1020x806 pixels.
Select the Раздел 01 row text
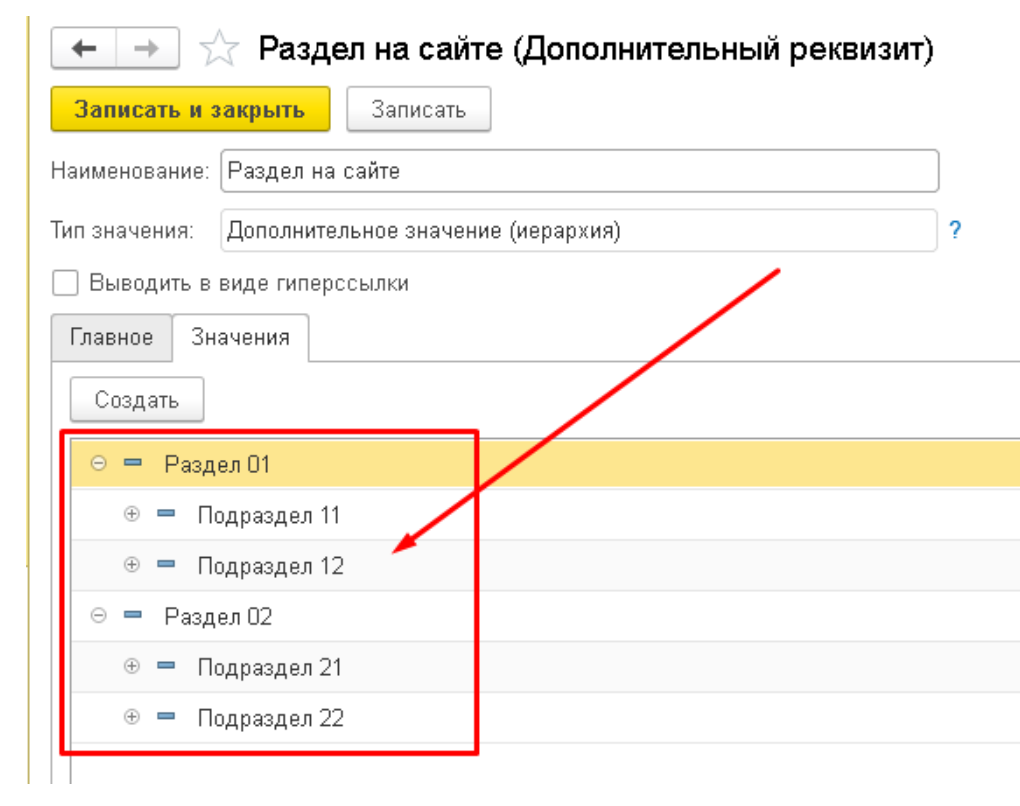(x=217, y=464)
